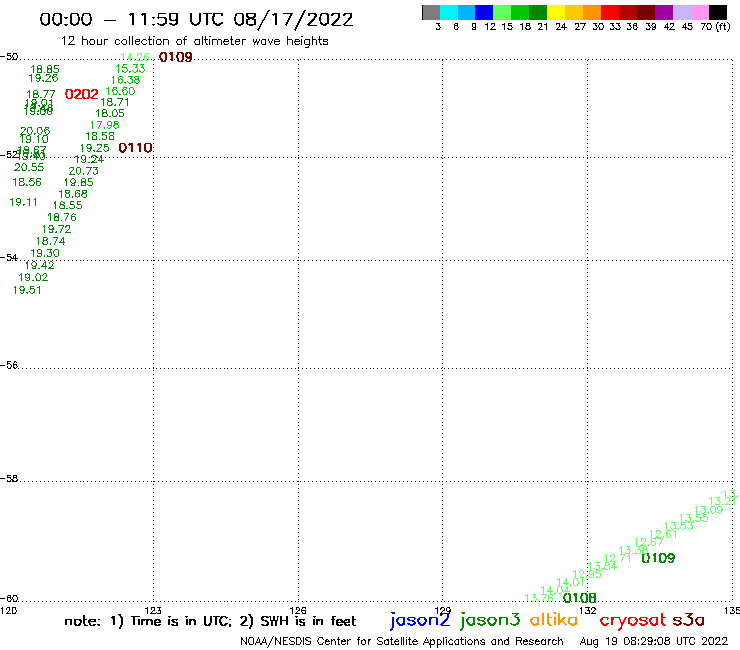Image resolution: width=740 pixels, height=650 pixels.
Task: Click the wave height value '12.95'
Action: click(587, 574)
